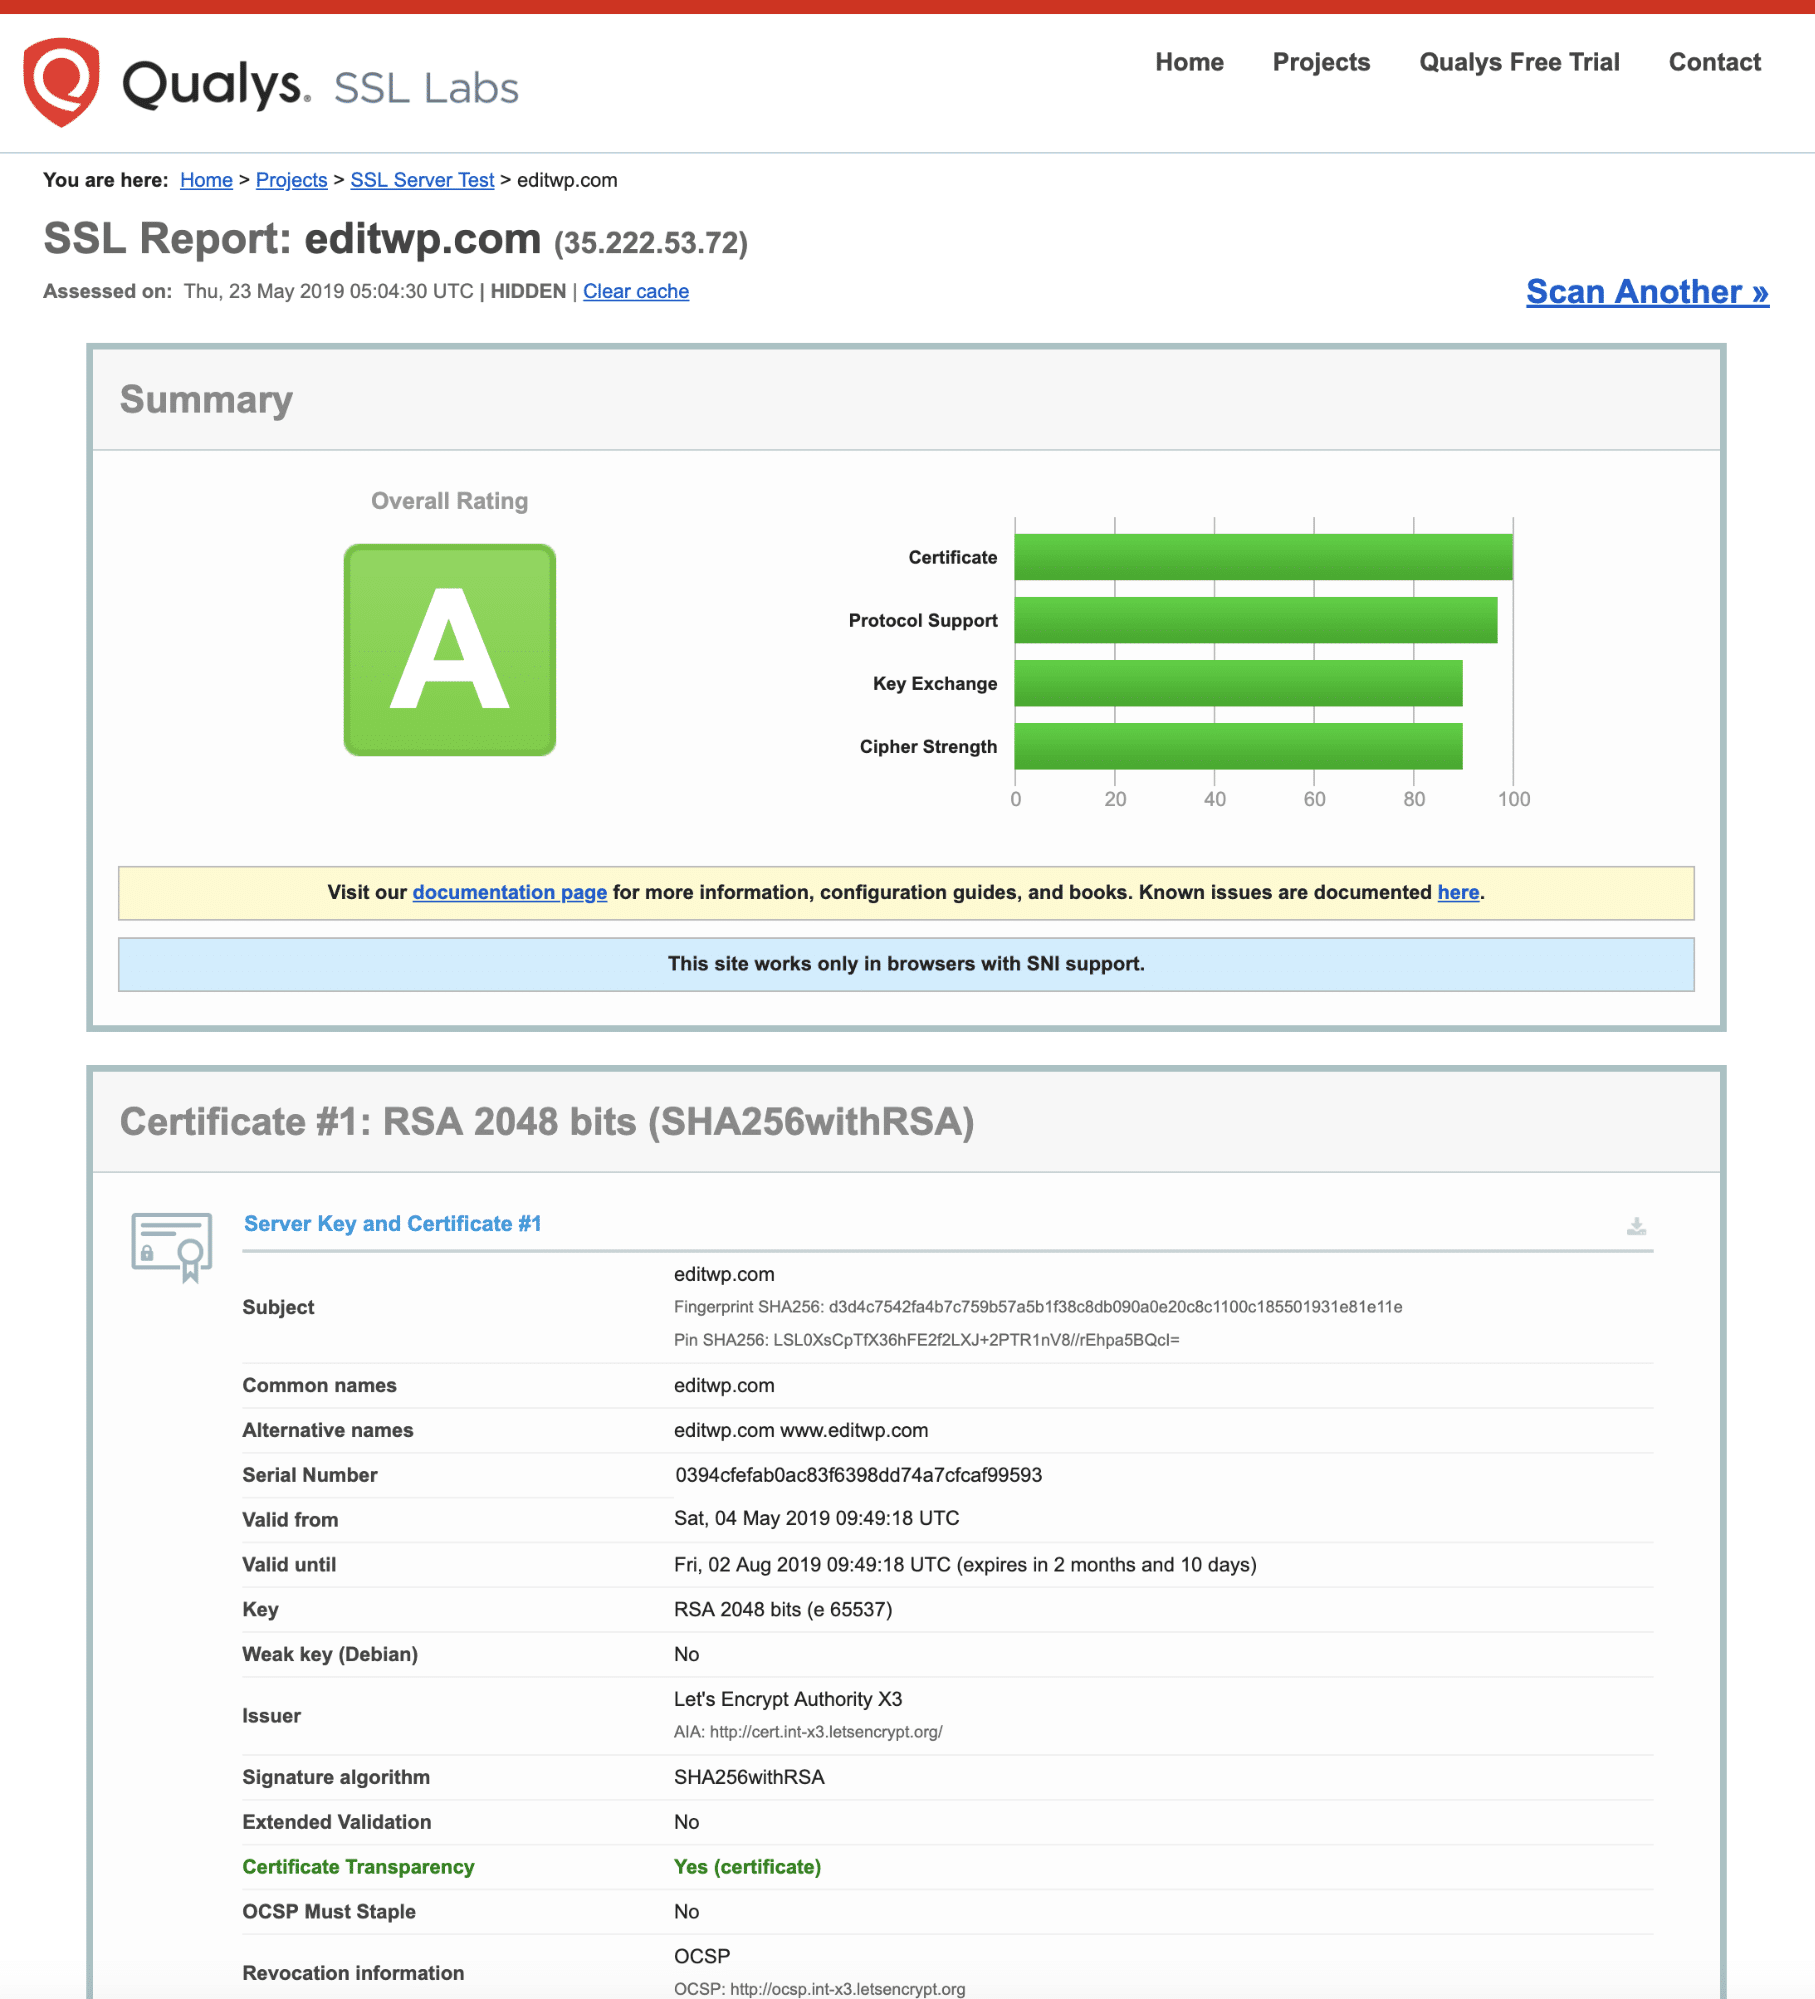Screen dimensions: 1815x1999
Task: Click Projects in the breadcrumb trail
Action: (x=291, y=180)
